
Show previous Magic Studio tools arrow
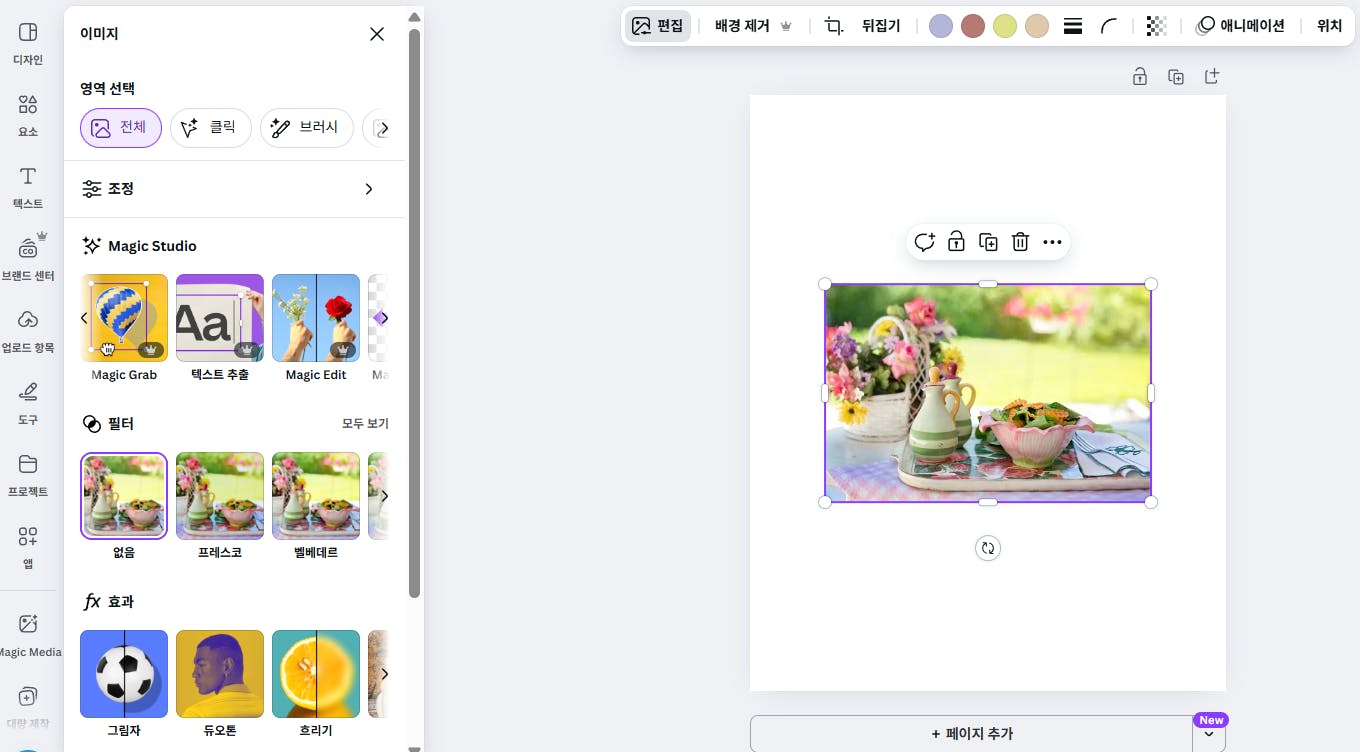pyautogui.click(x=84, y=318)
